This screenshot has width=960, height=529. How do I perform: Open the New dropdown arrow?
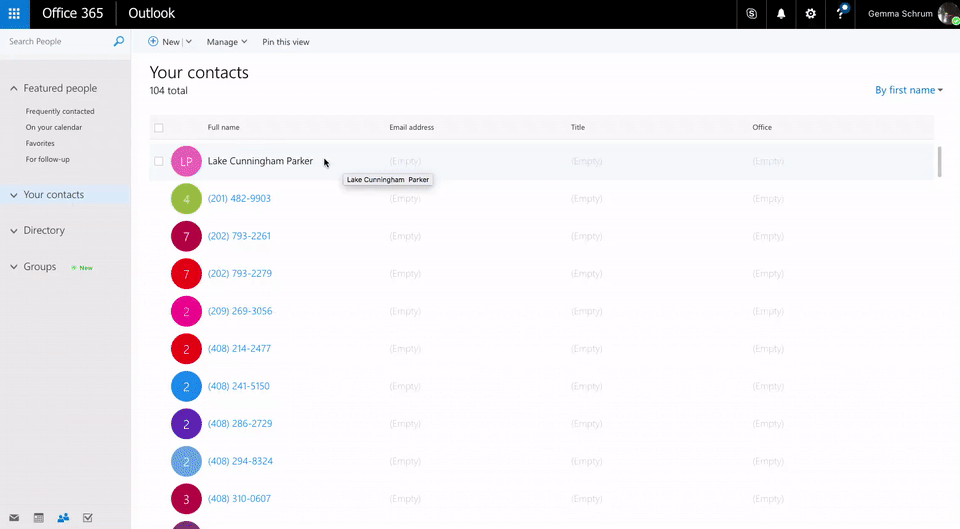pos(188,42)
